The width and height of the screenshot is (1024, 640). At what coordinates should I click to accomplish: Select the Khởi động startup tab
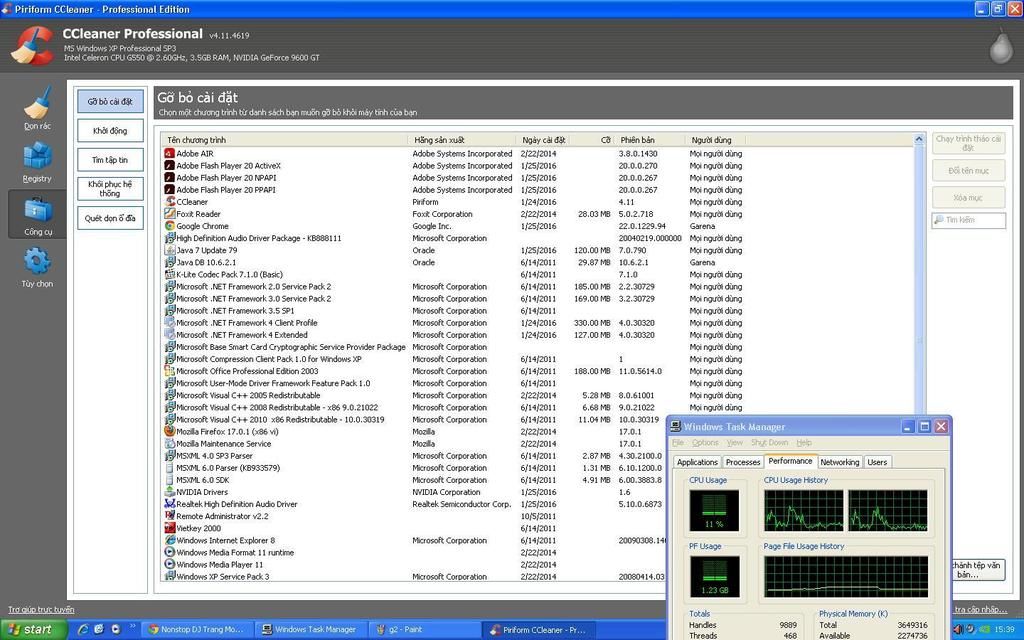110,131
